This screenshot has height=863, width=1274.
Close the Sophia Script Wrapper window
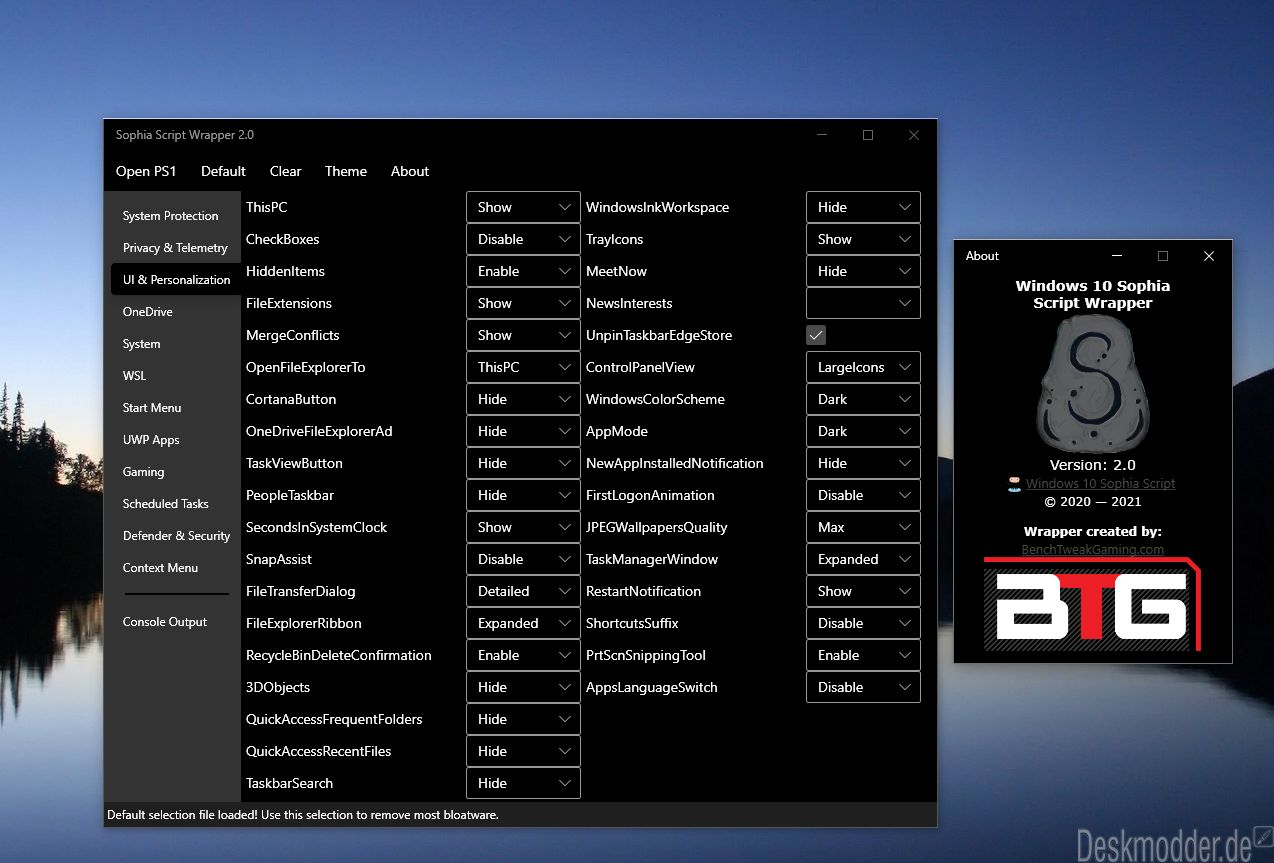(x=914, y=135)
